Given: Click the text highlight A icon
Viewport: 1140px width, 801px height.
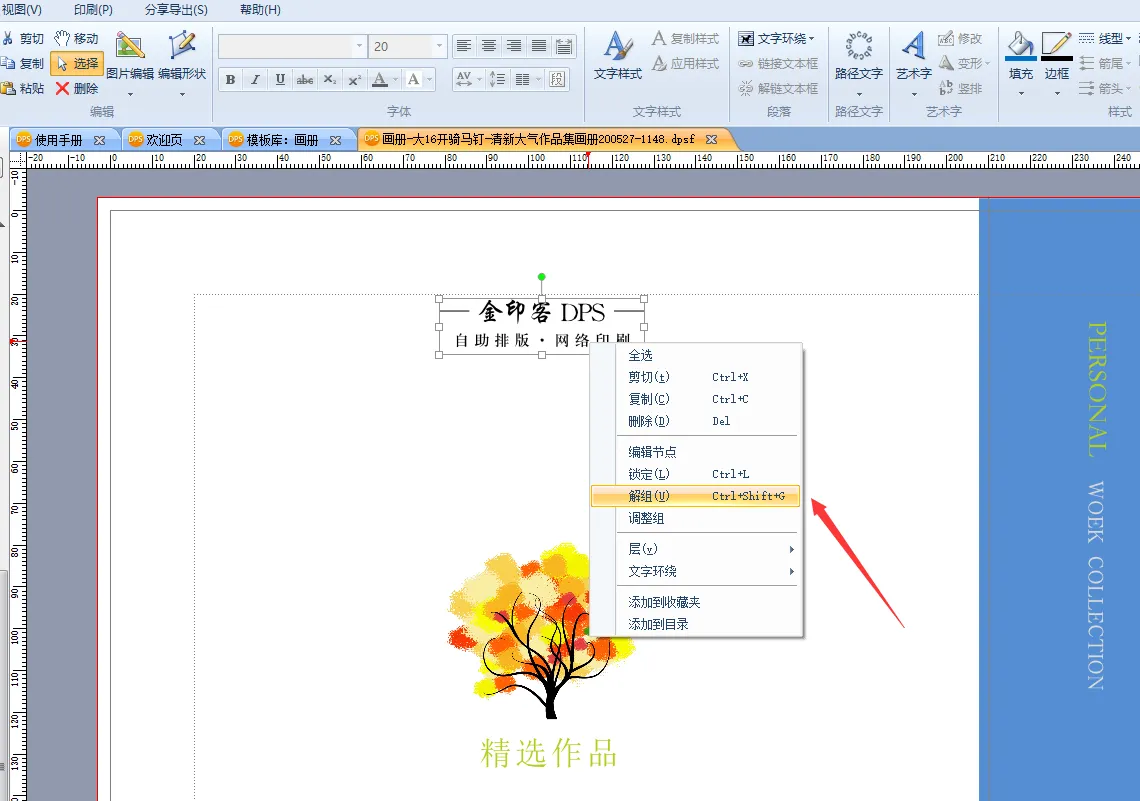Looking at the screenshot, I should pos(414,79).
